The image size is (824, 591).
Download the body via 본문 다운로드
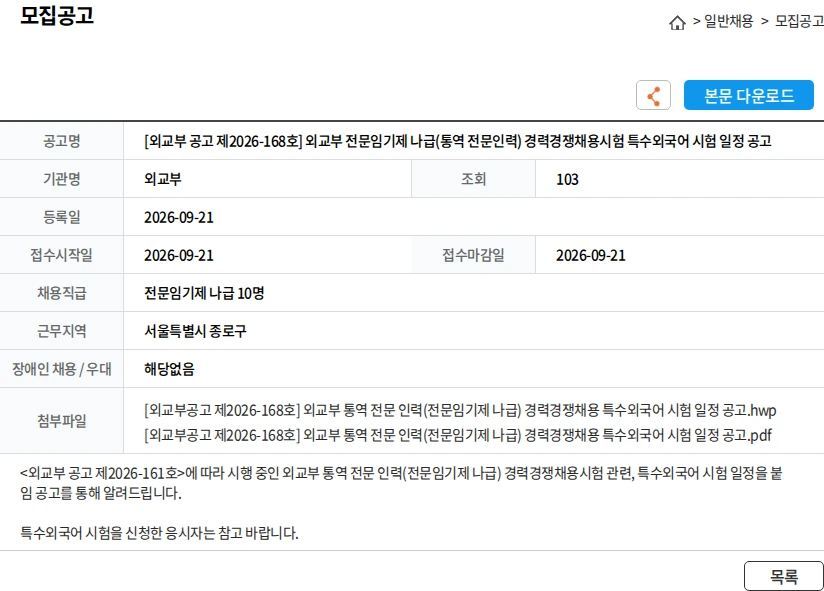pos(748,95)
